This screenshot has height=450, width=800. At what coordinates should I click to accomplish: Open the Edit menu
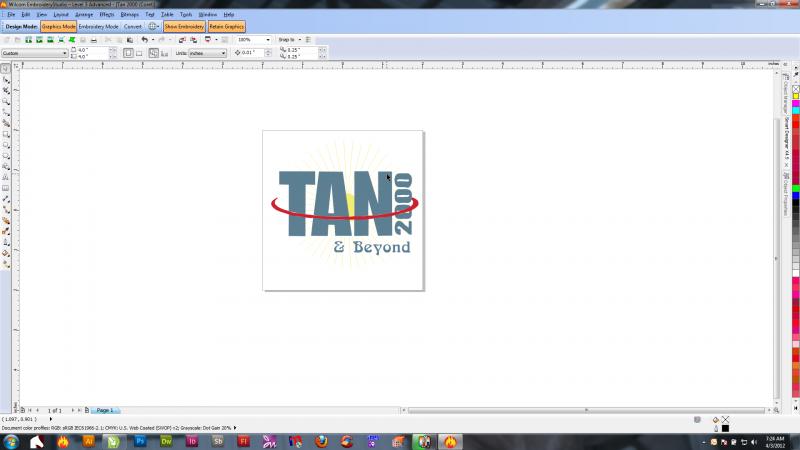pyautogui.click(x=26, y=14)
